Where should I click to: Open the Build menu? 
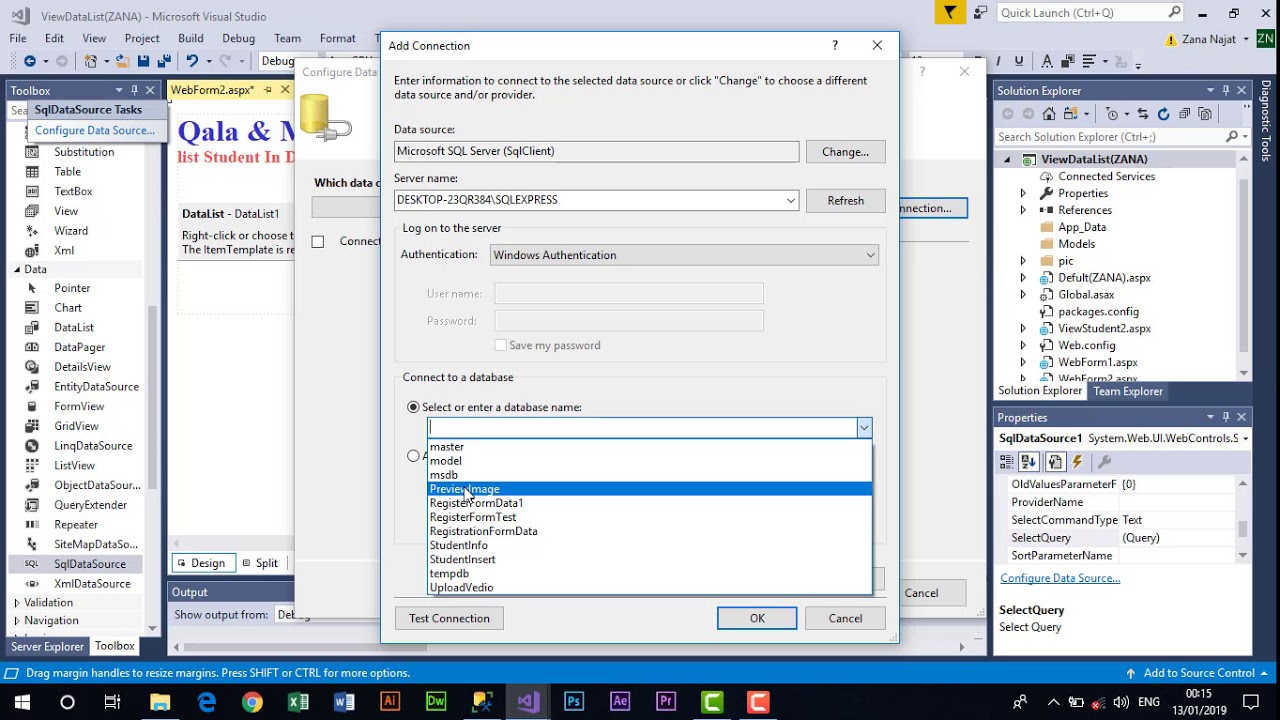pyautogui.click(x=191, y=38)
